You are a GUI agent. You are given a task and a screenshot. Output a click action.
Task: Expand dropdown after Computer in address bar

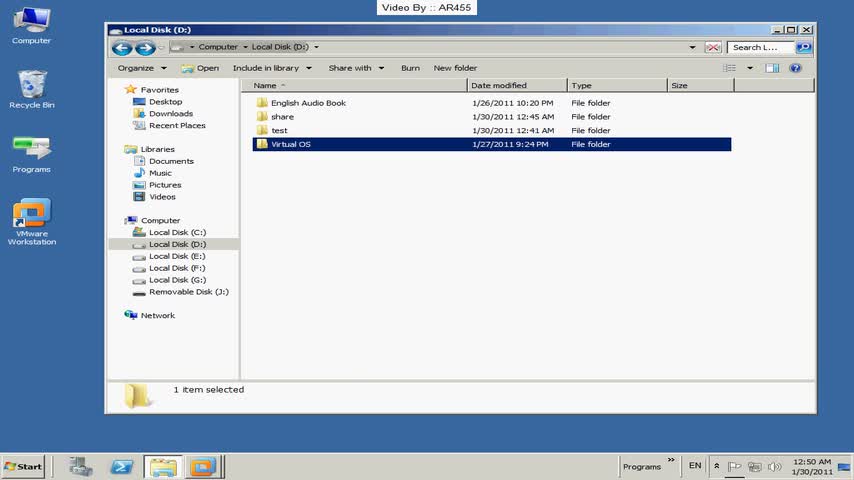[x=245, y=47]
